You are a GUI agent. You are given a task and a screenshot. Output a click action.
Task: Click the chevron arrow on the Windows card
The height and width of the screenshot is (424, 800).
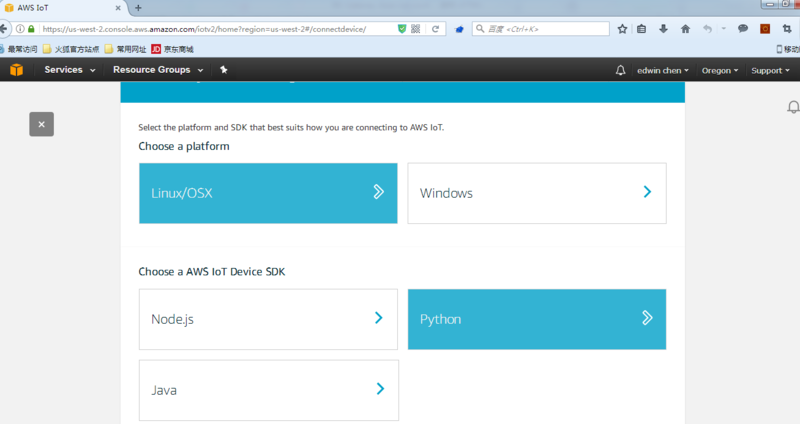pyautogui.click(x=647, y=192)
